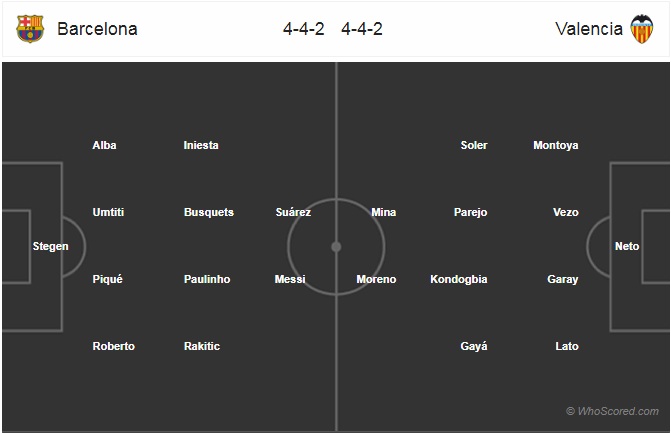The width and height of the screenshot is (671, 433).
Task: Click goalkeeper Neto's name
Action: [x=627, y=246]
